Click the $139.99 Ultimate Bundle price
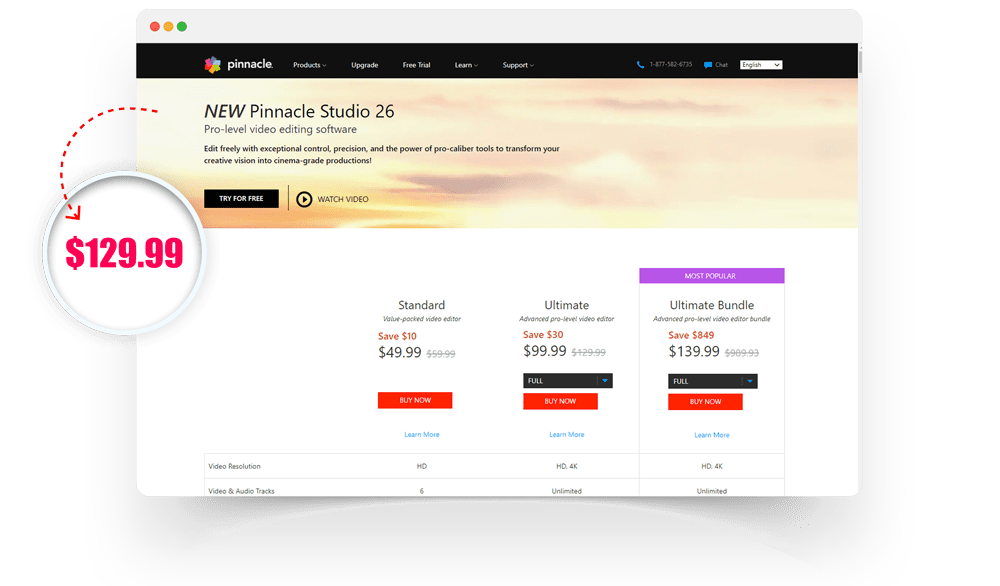Screen dimensions: 1000x586 [694, 351]
